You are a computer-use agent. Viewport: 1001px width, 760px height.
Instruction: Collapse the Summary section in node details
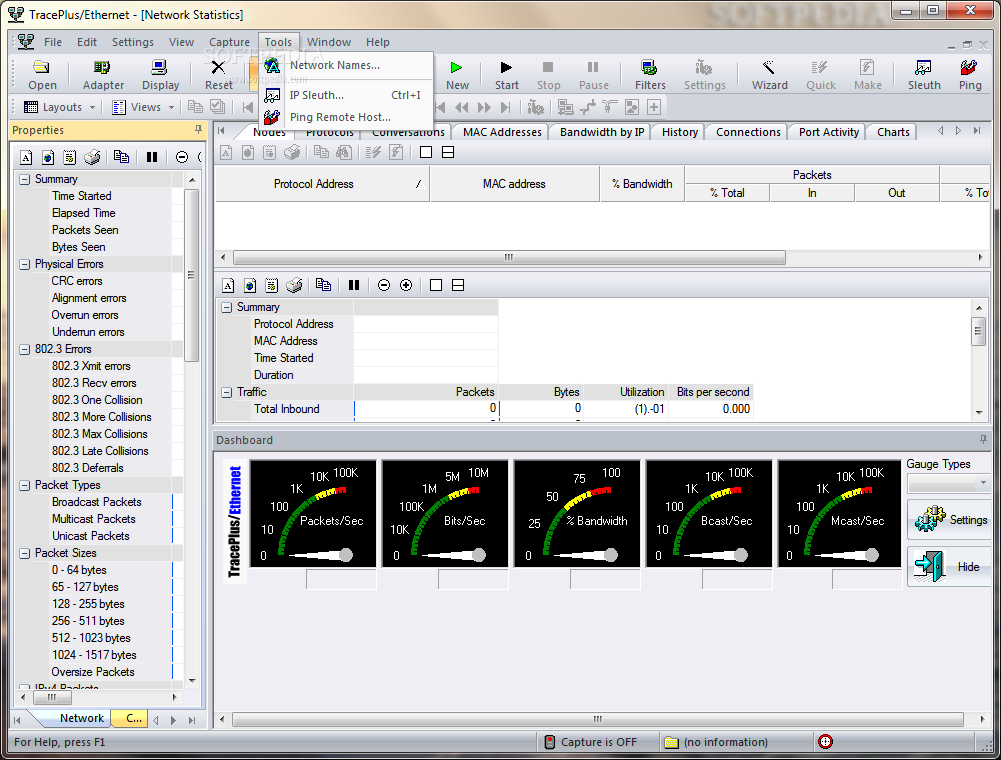tap(227, 307)
